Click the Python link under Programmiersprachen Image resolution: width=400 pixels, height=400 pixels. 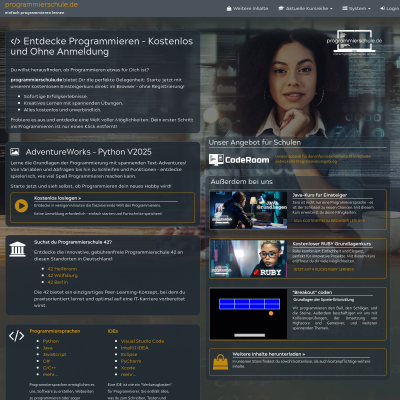tap(51, 341)
